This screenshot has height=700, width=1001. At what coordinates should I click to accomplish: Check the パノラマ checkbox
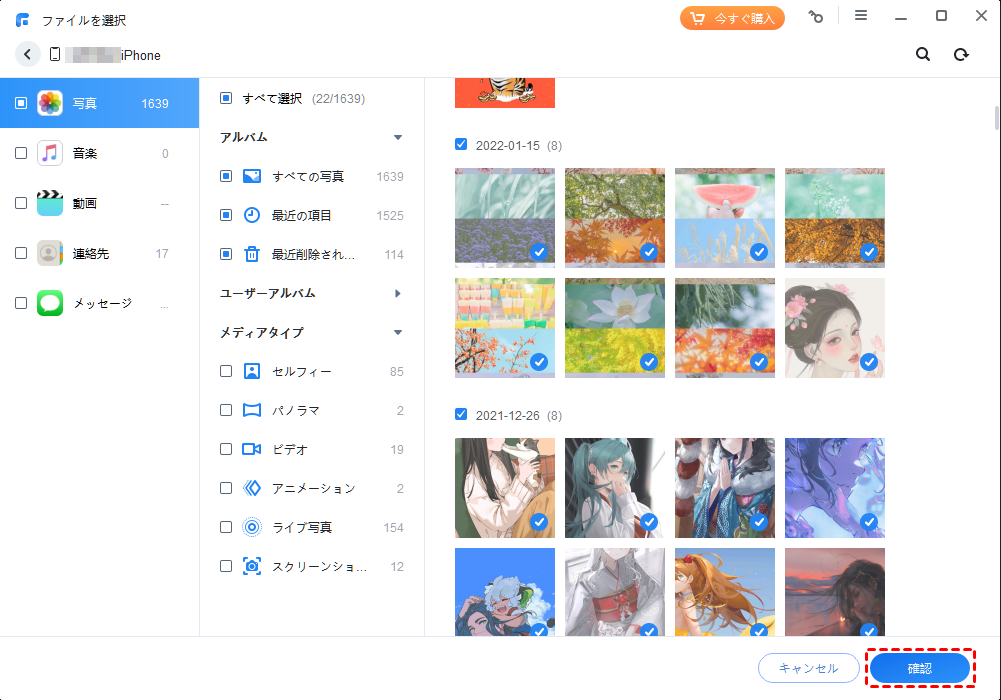226,410
